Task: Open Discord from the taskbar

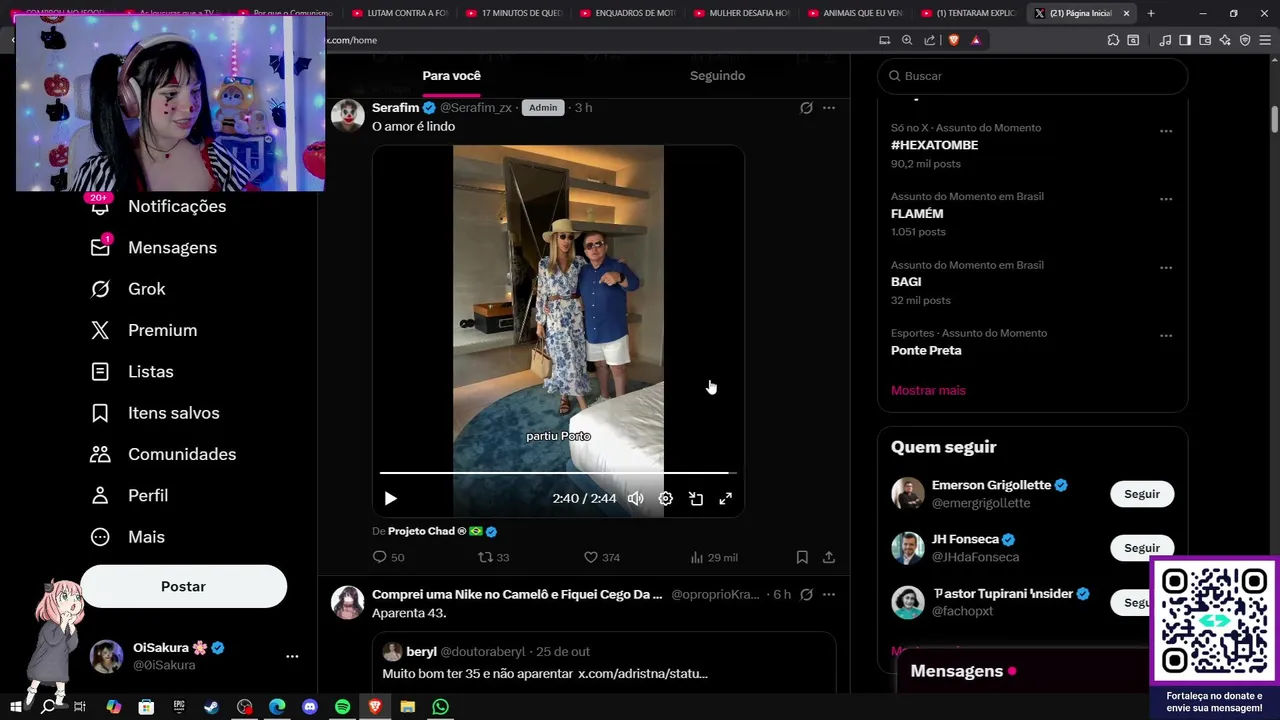Action: click(310, 707)
